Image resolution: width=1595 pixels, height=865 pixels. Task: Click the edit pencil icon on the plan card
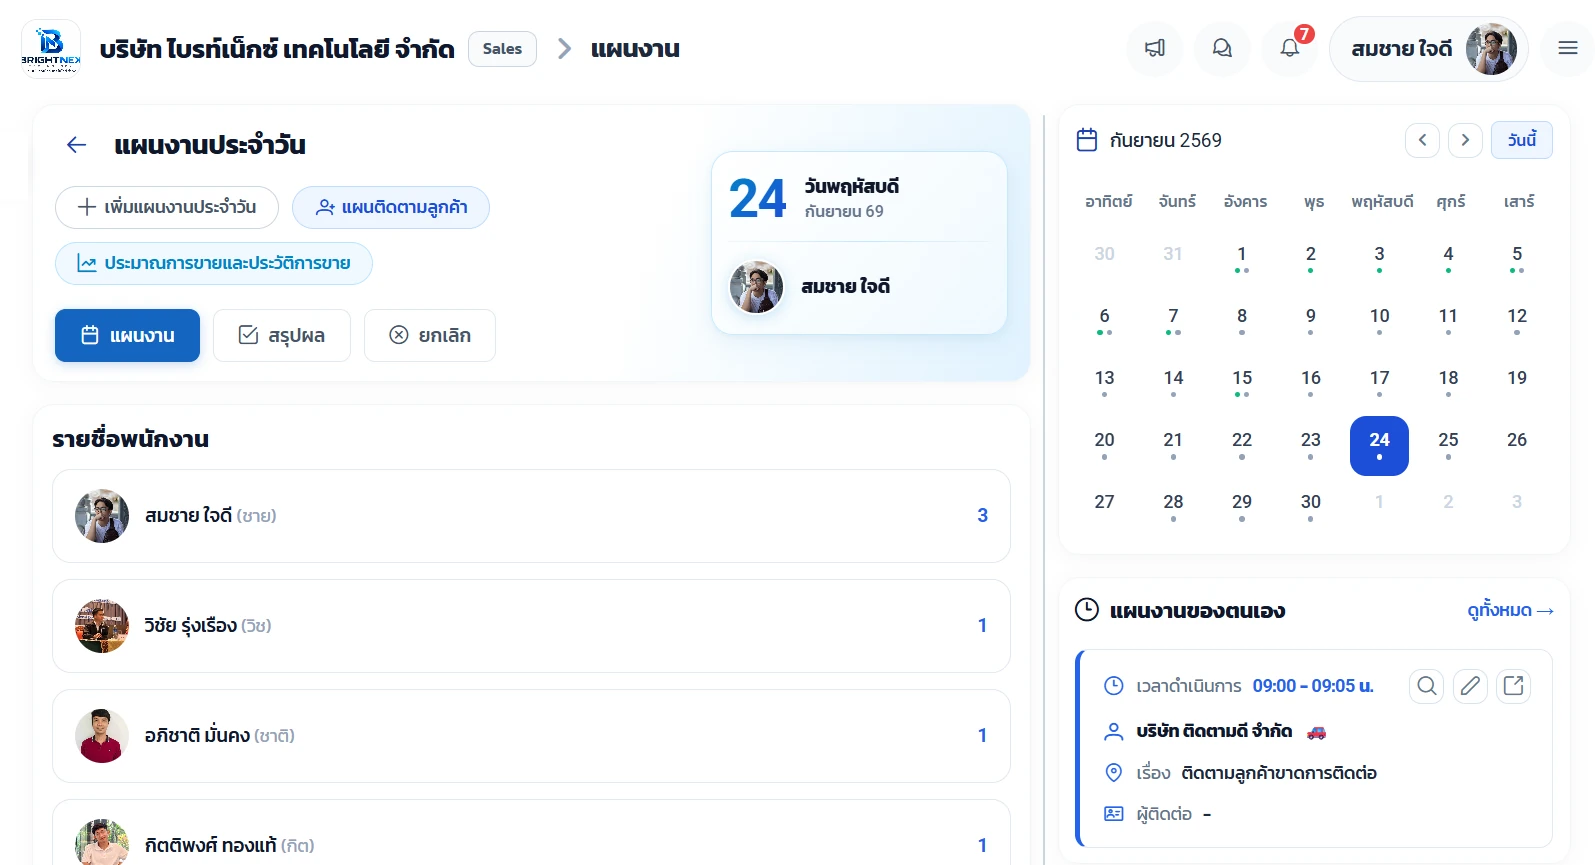pos(1470,686)
